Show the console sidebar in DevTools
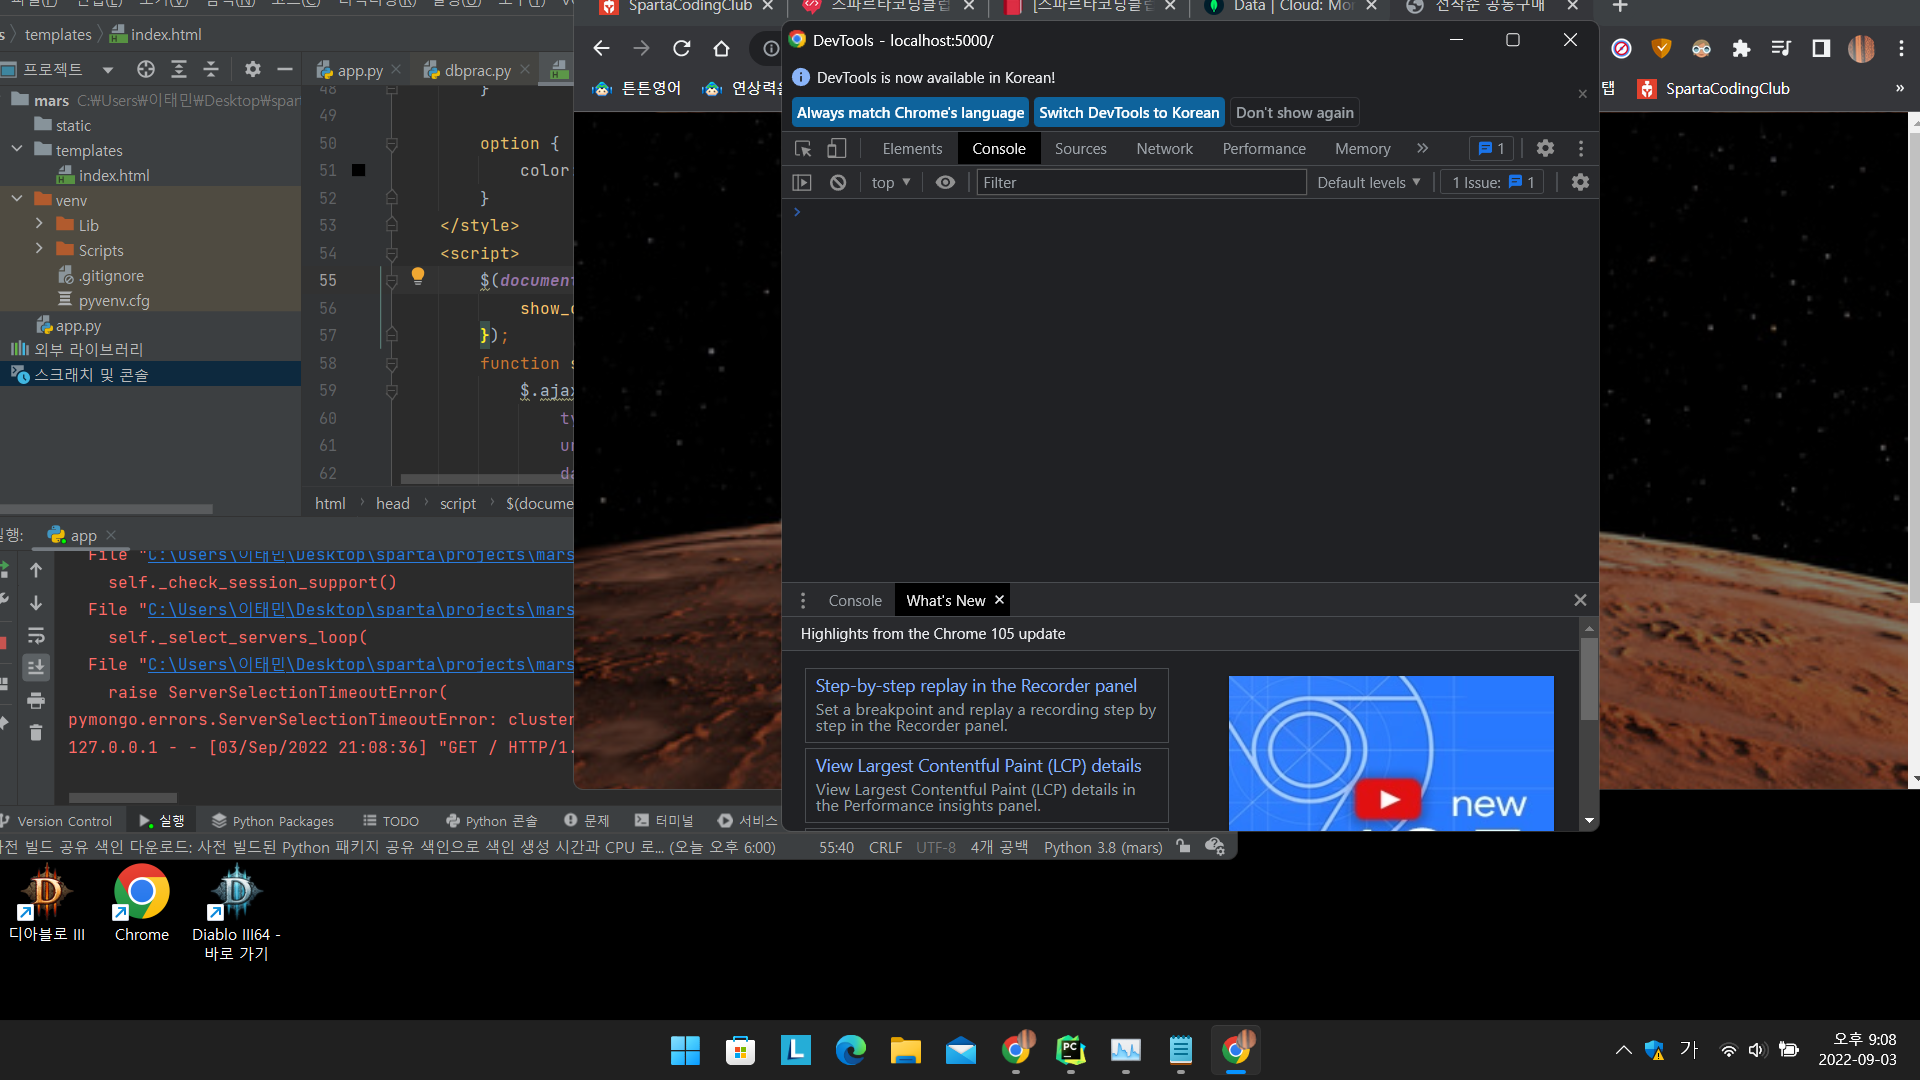 click(x=802, y=182)
